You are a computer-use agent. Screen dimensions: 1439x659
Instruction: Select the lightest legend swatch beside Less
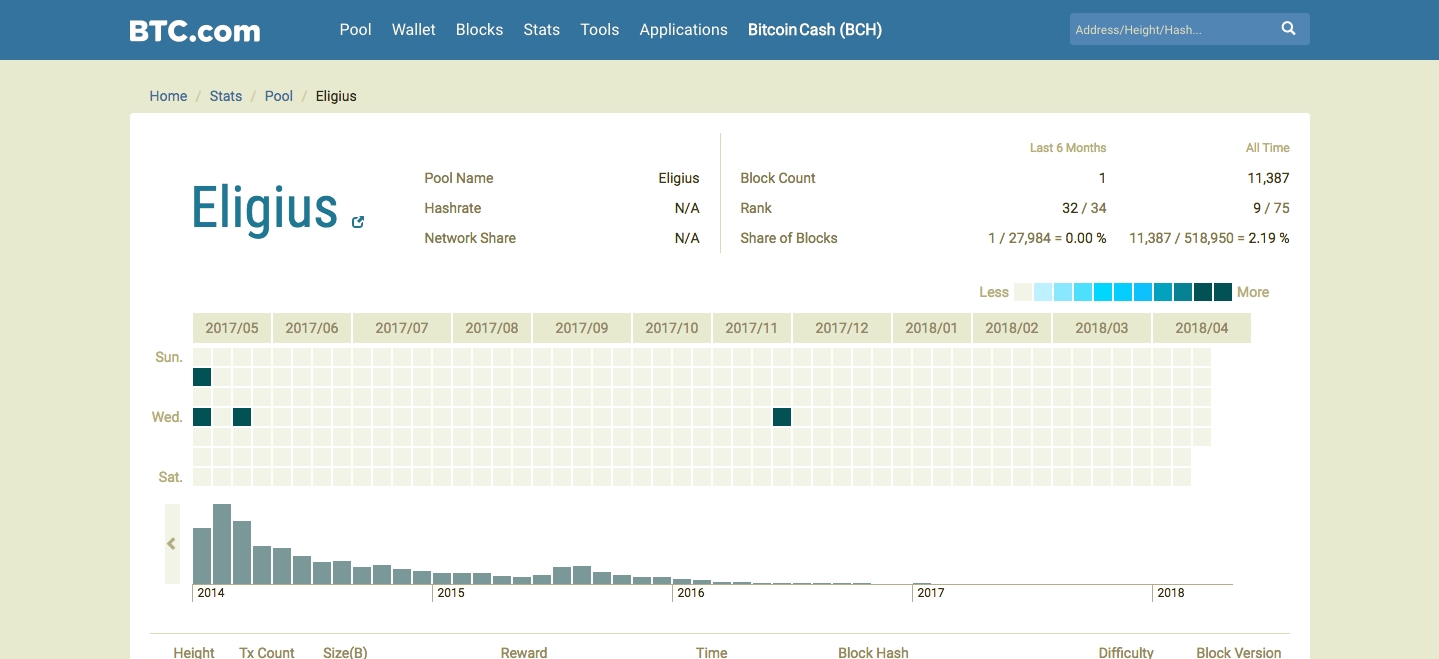tap(1023, 292)
